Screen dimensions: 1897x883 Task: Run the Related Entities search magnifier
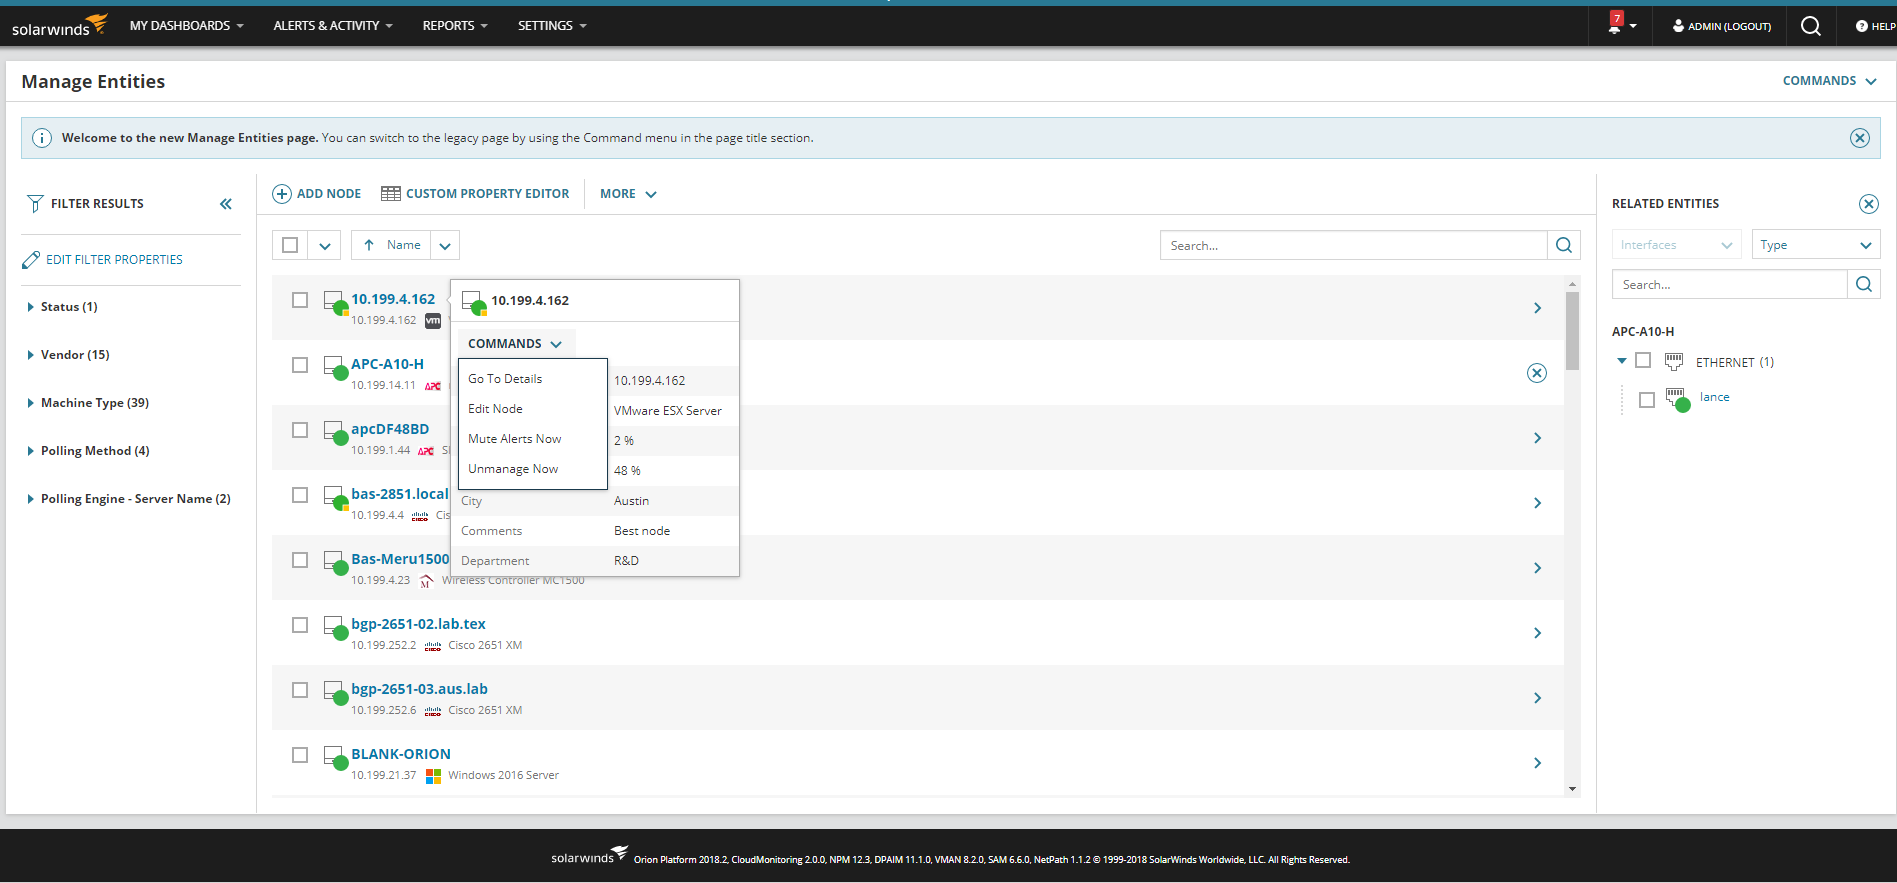coord(1863,285)
